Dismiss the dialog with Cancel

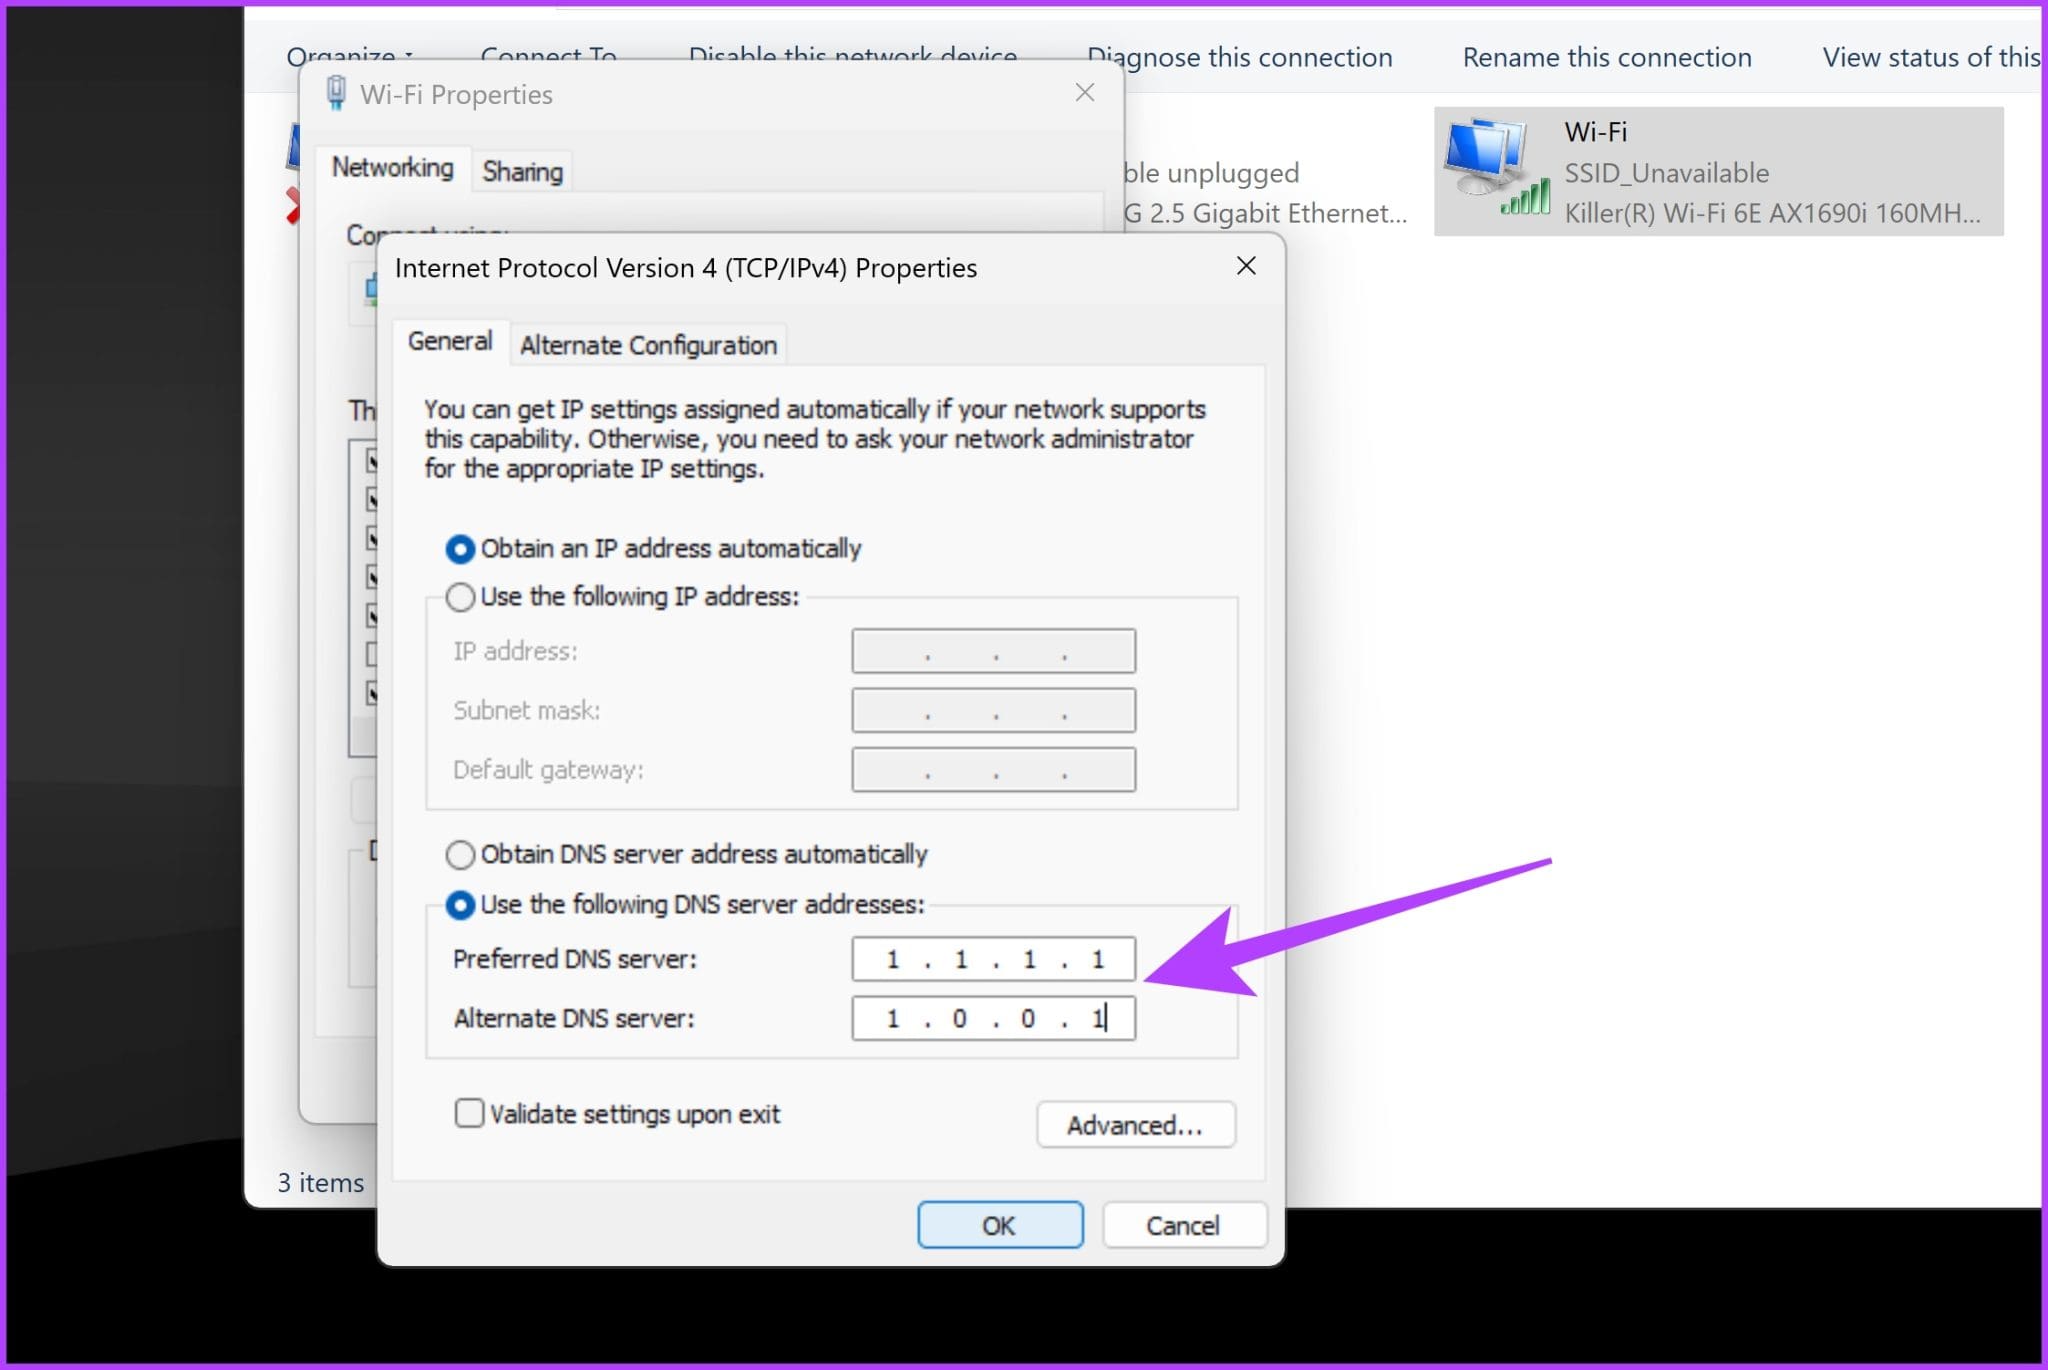(x=1184, y=1224)
